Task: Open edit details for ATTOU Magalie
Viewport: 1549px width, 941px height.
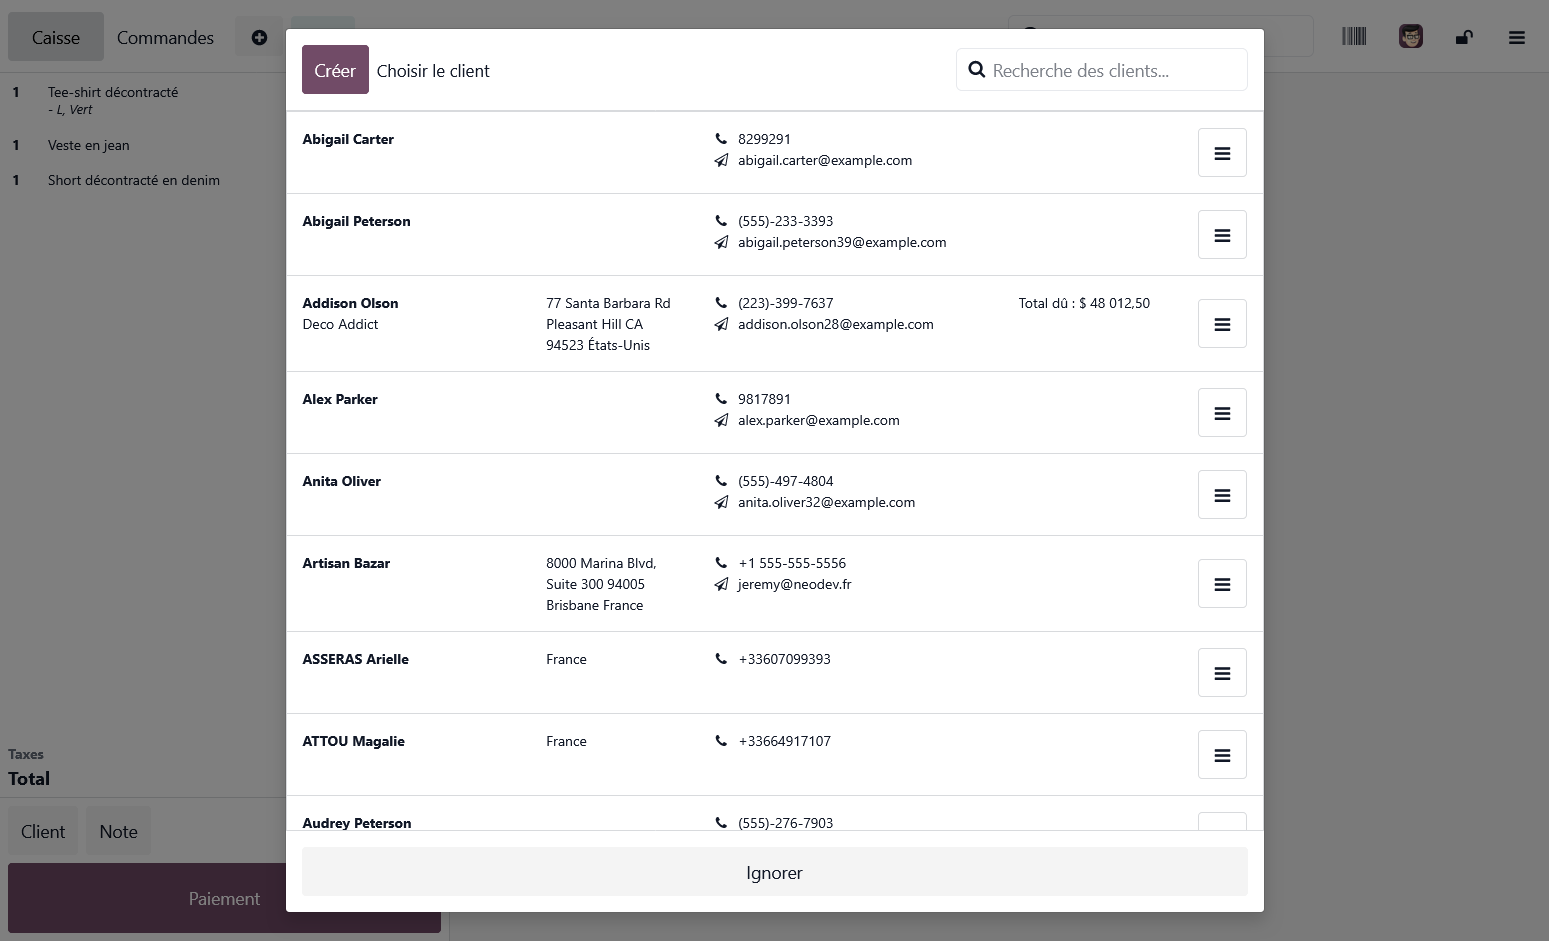Action: pyautogui.click(x=1222, y=754)
